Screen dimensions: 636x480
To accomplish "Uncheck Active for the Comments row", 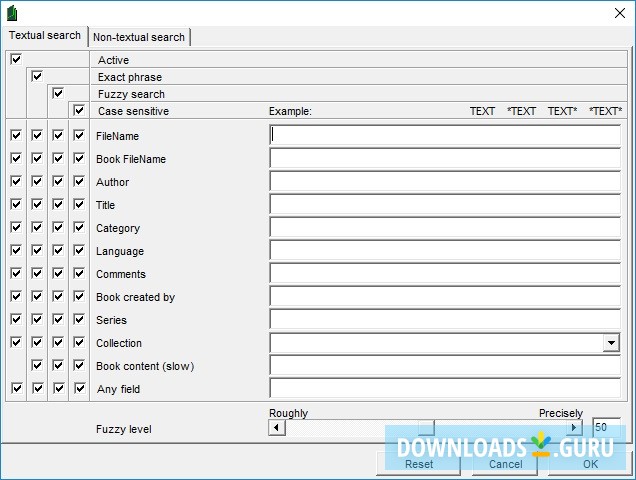I will 16,273.
